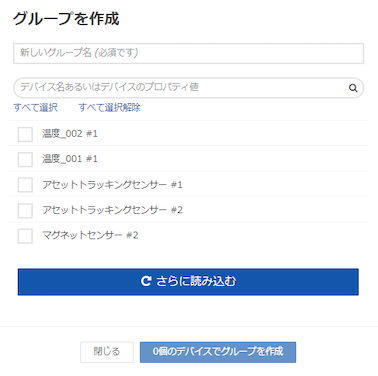378x376 pixels.
Task: Click the グループを作成 dialog heading
Action: (66, 18)
